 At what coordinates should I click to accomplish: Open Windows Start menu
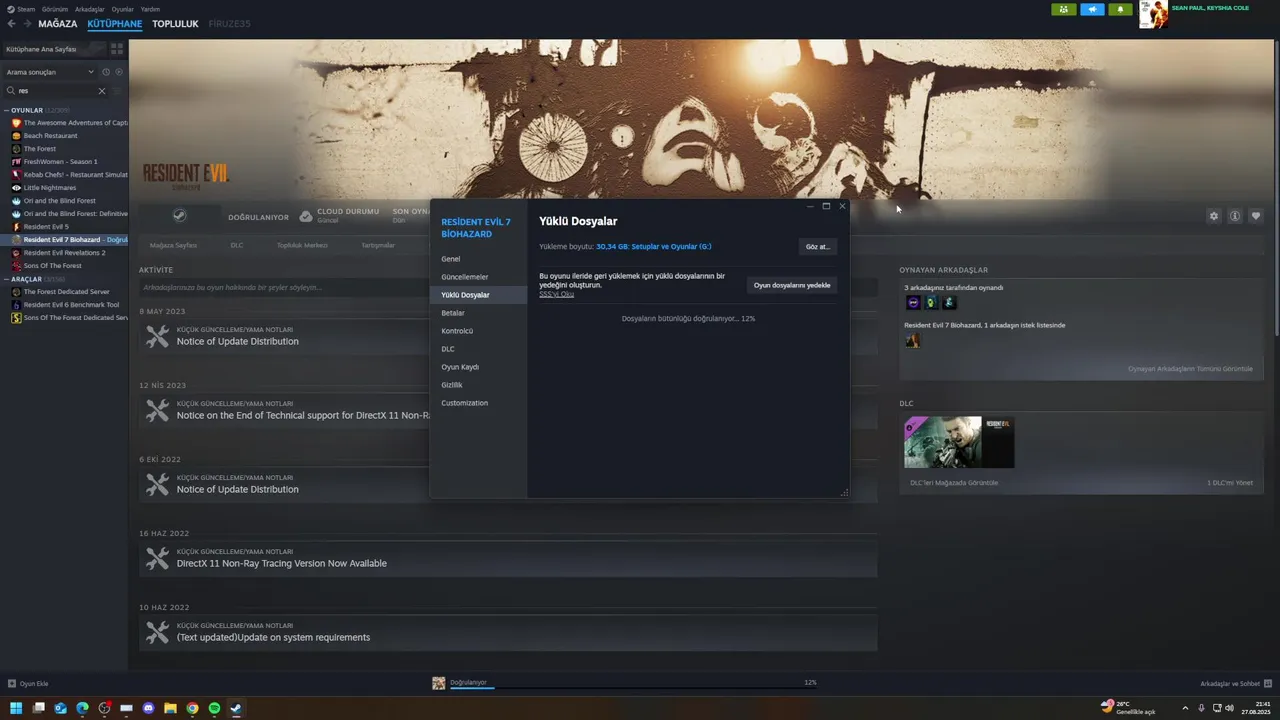pos(16,708)
